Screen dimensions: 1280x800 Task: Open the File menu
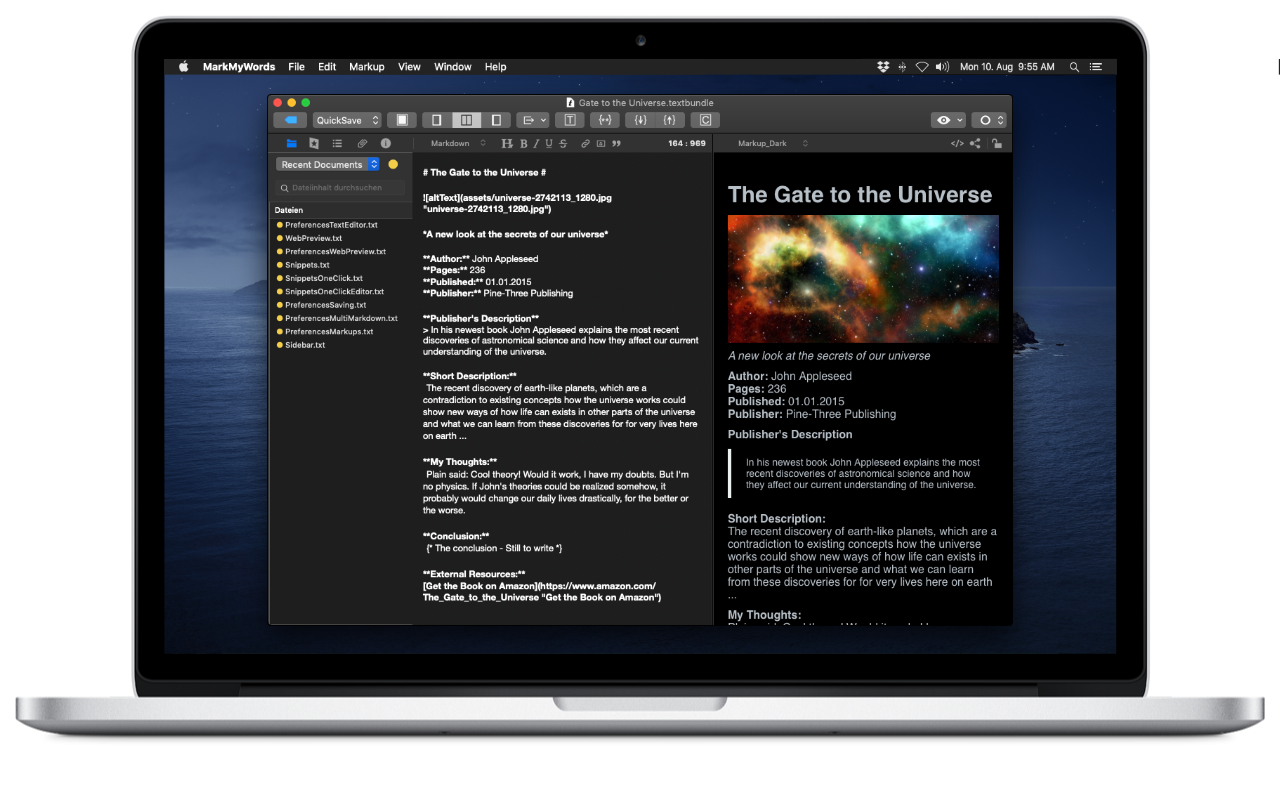click(x=296, y=67)
